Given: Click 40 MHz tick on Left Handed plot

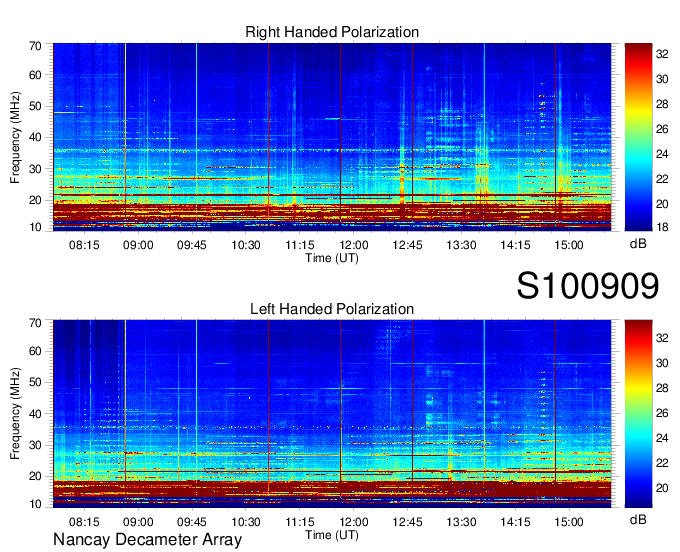Looking at the screenshot, I should [35, 414].
